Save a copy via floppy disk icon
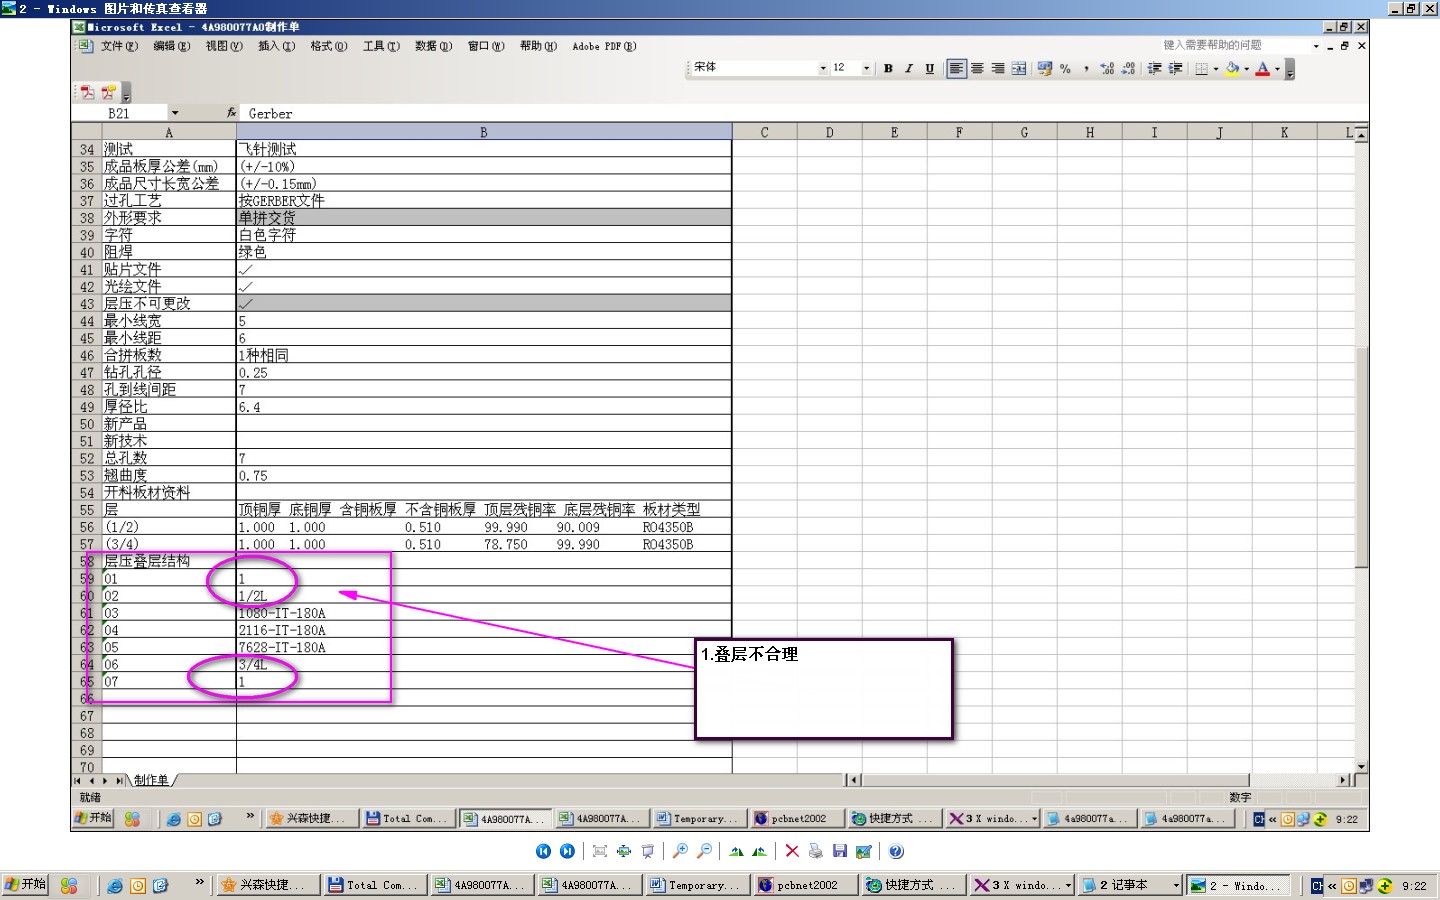This screenshot has height=900, width=1440. pos(840,851)
